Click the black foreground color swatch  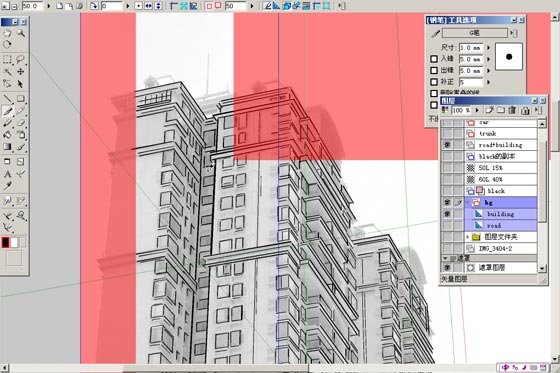pos(5,243)
